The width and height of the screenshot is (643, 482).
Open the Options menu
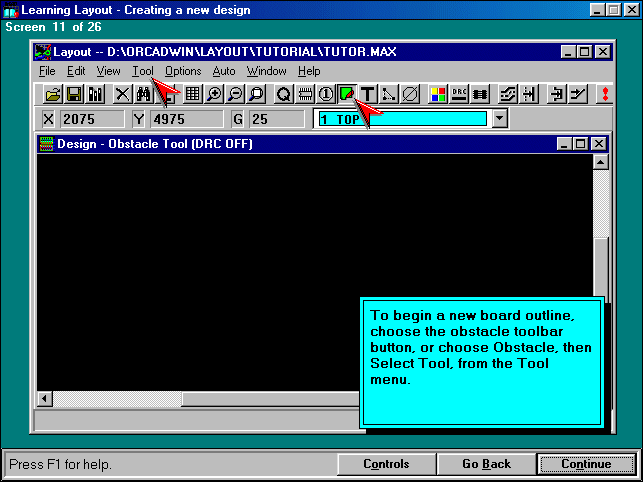tap(183, 71)
